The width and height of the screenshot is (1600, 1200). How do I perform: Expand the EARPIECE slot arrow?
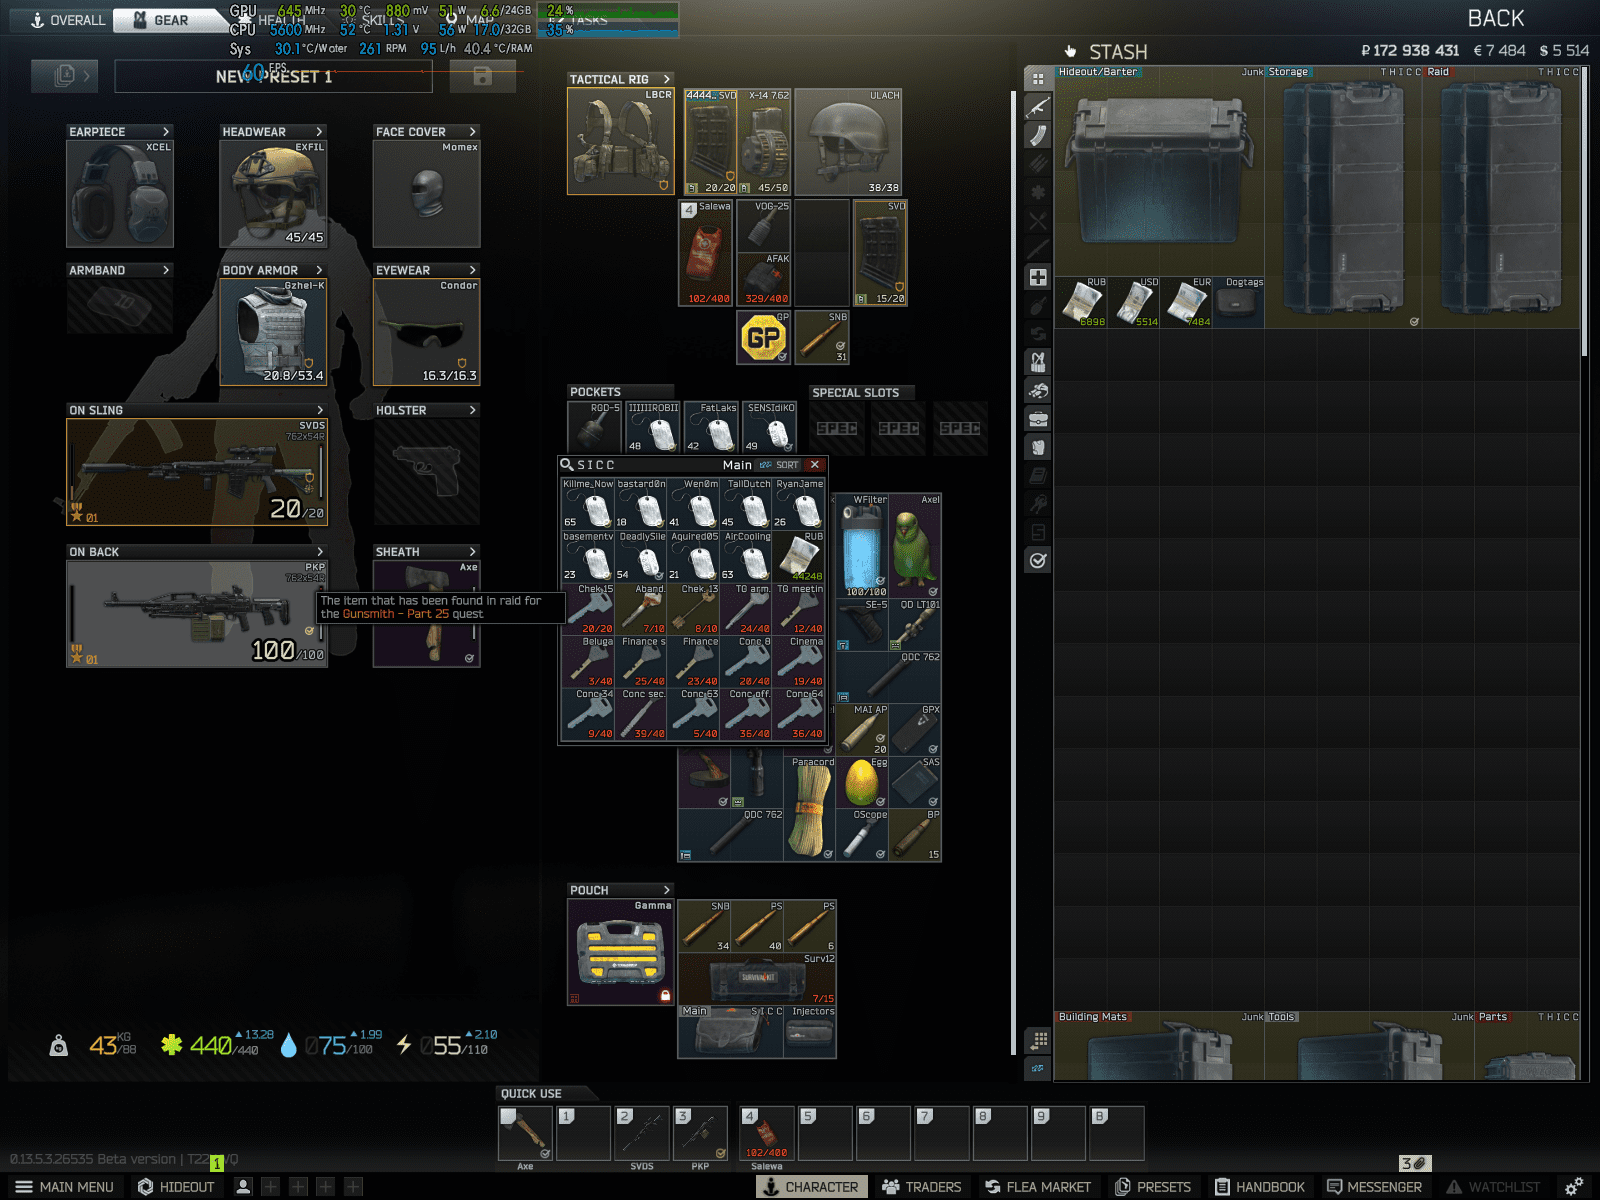click(166, 131)
